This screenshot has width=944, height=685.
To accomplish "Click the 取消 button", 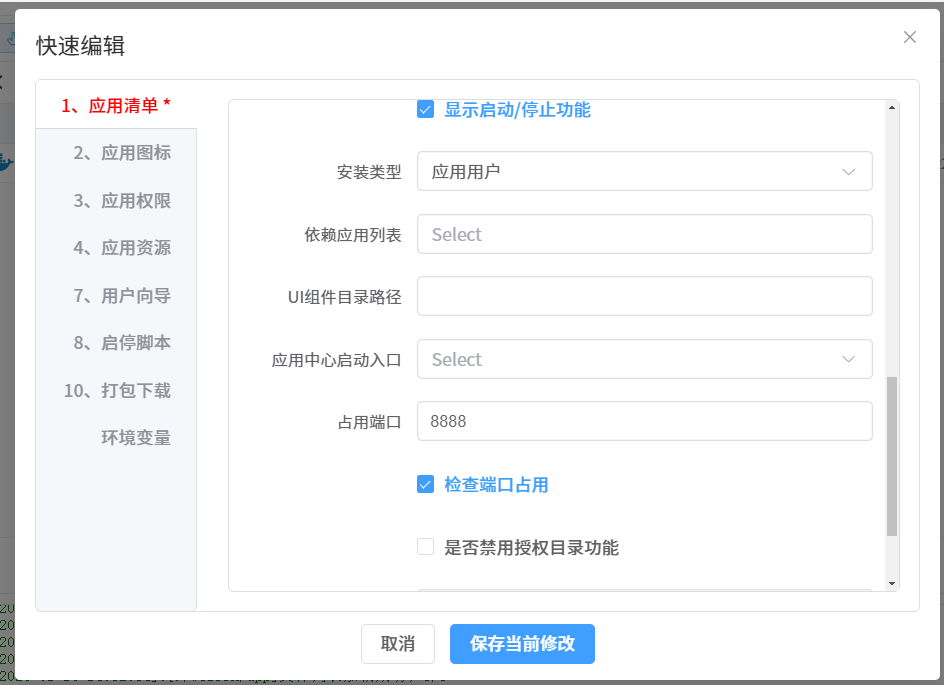I will click(398, 644).
